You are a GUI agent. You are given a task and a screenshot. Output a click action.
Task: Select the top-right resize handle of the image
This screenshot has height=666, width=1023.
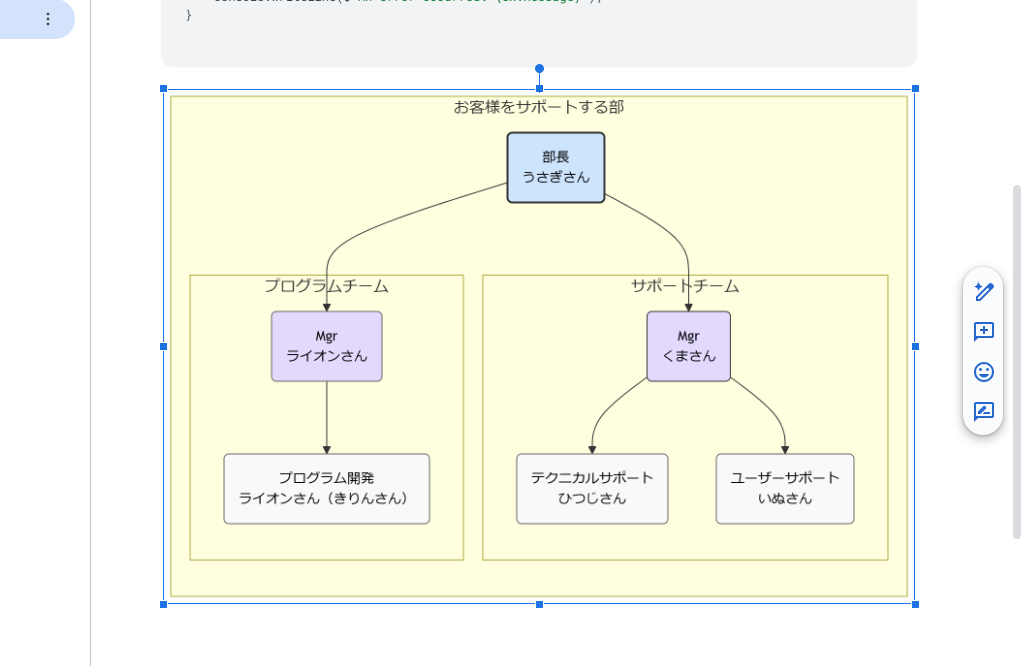(x=915, y=89)
